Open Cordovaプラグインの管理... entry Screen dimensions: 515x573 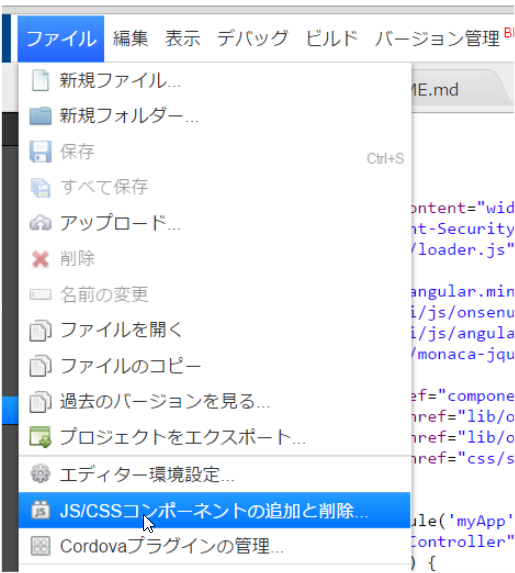(x=215, y=546)
